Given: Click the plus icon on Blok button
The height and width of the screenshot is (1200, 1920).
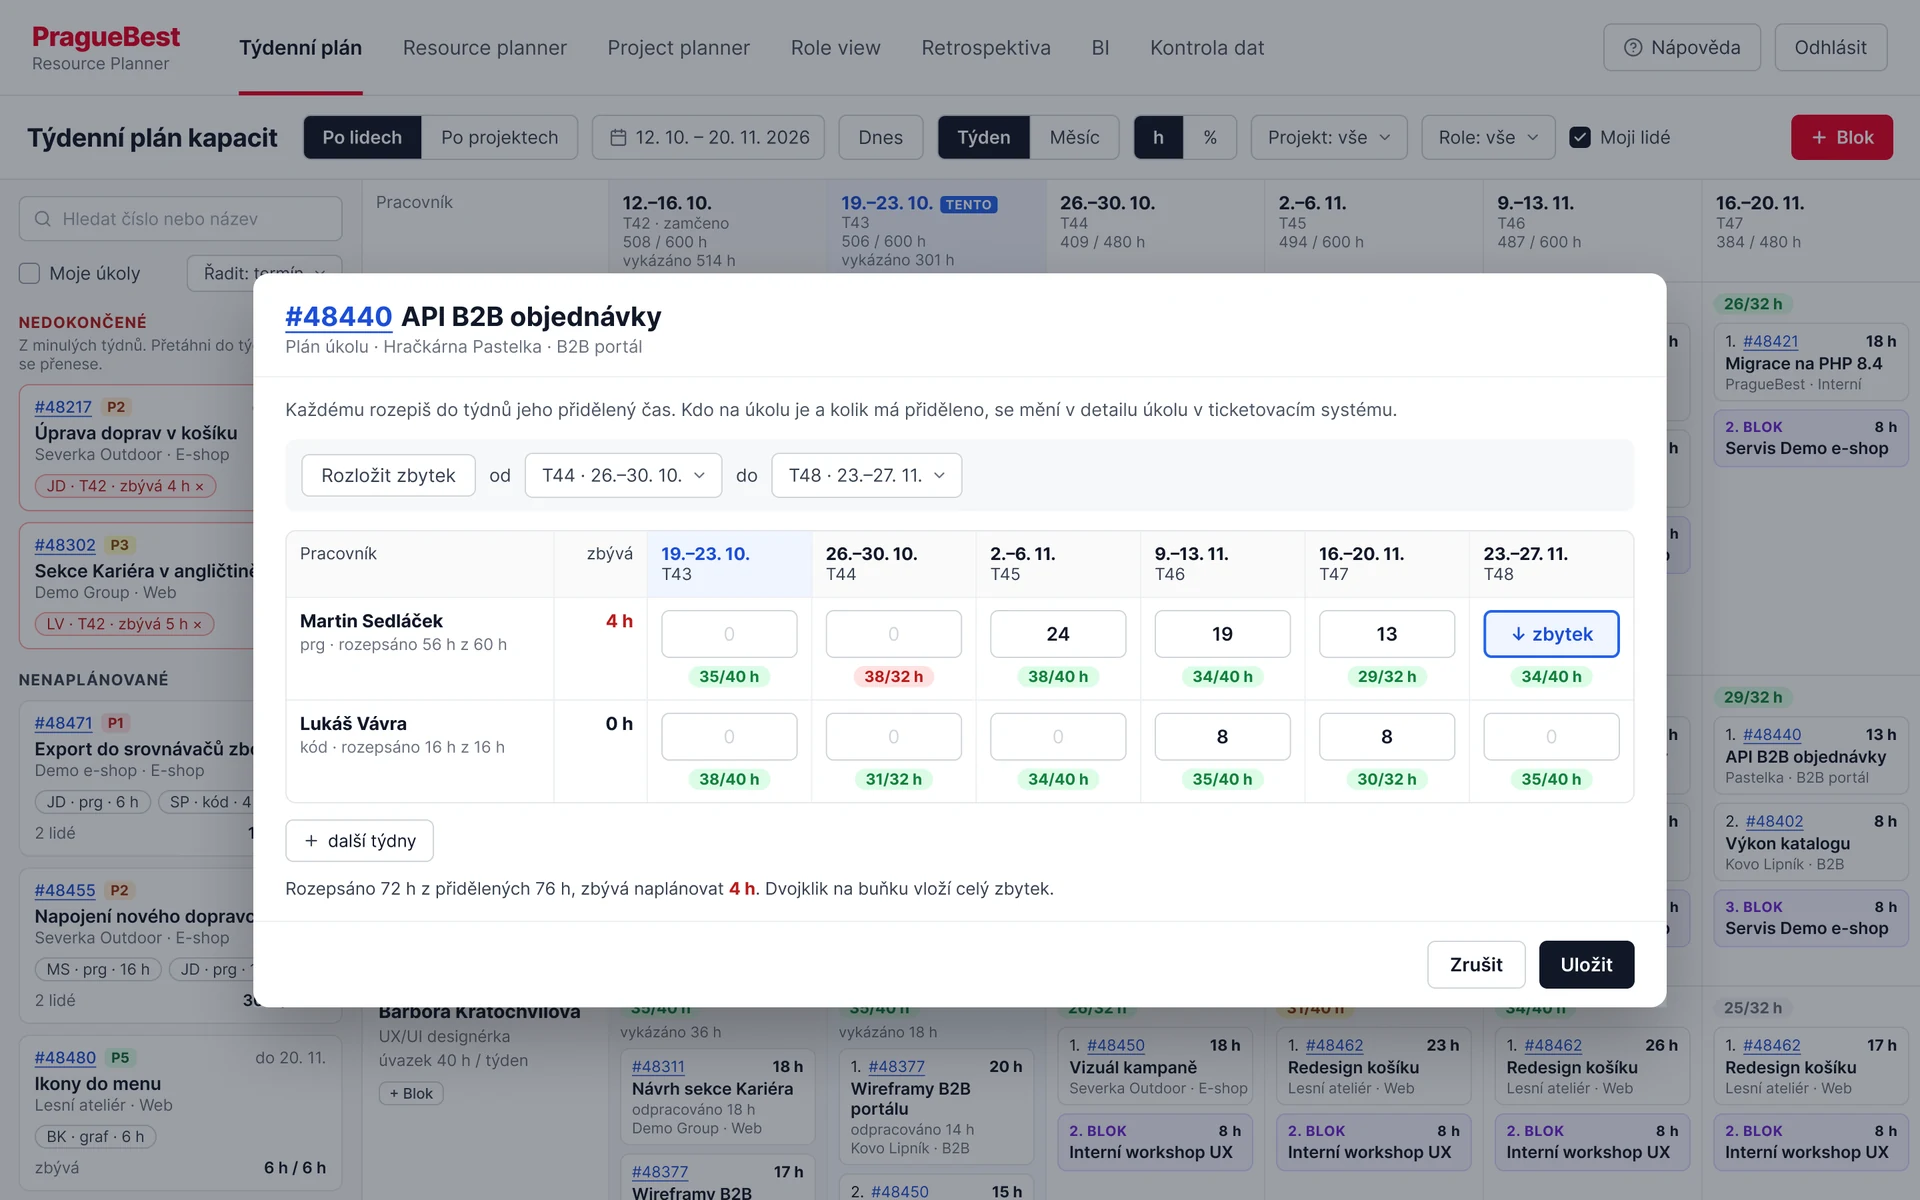Looking at the screenshot, I should click(x=1819, y=137).
